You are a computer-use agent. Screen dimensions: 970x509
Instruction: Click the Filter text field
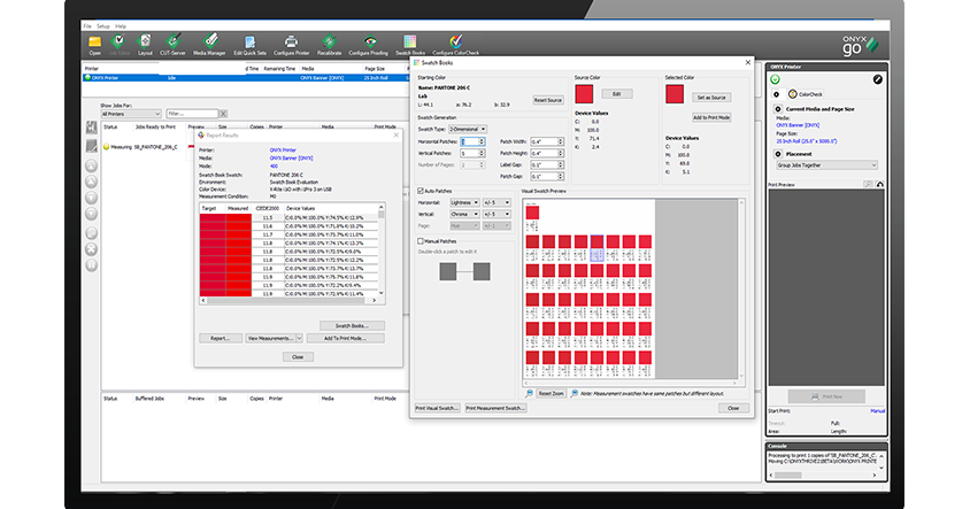192,114
